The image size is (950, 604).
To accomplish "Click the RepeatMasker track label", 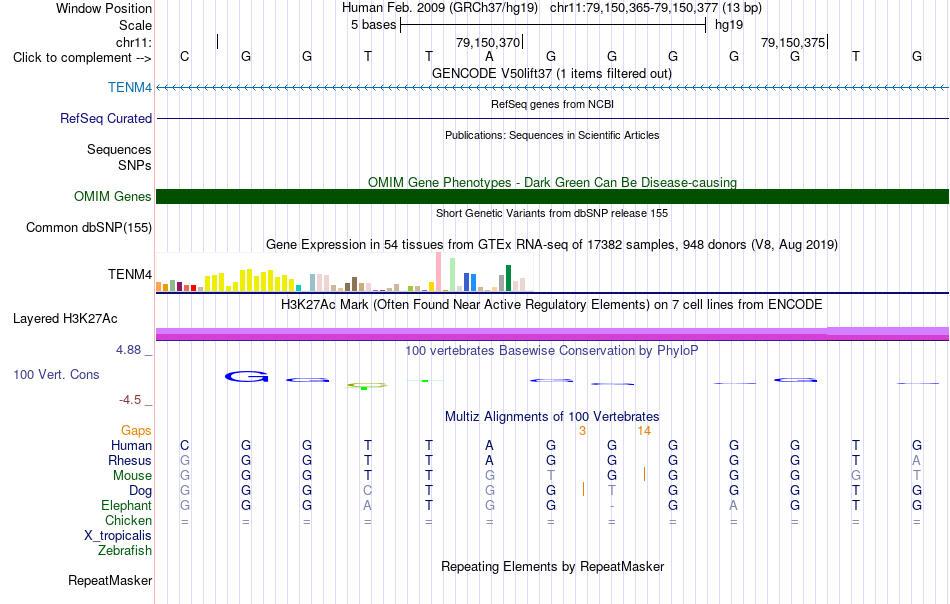I will (x=110, y=580).
